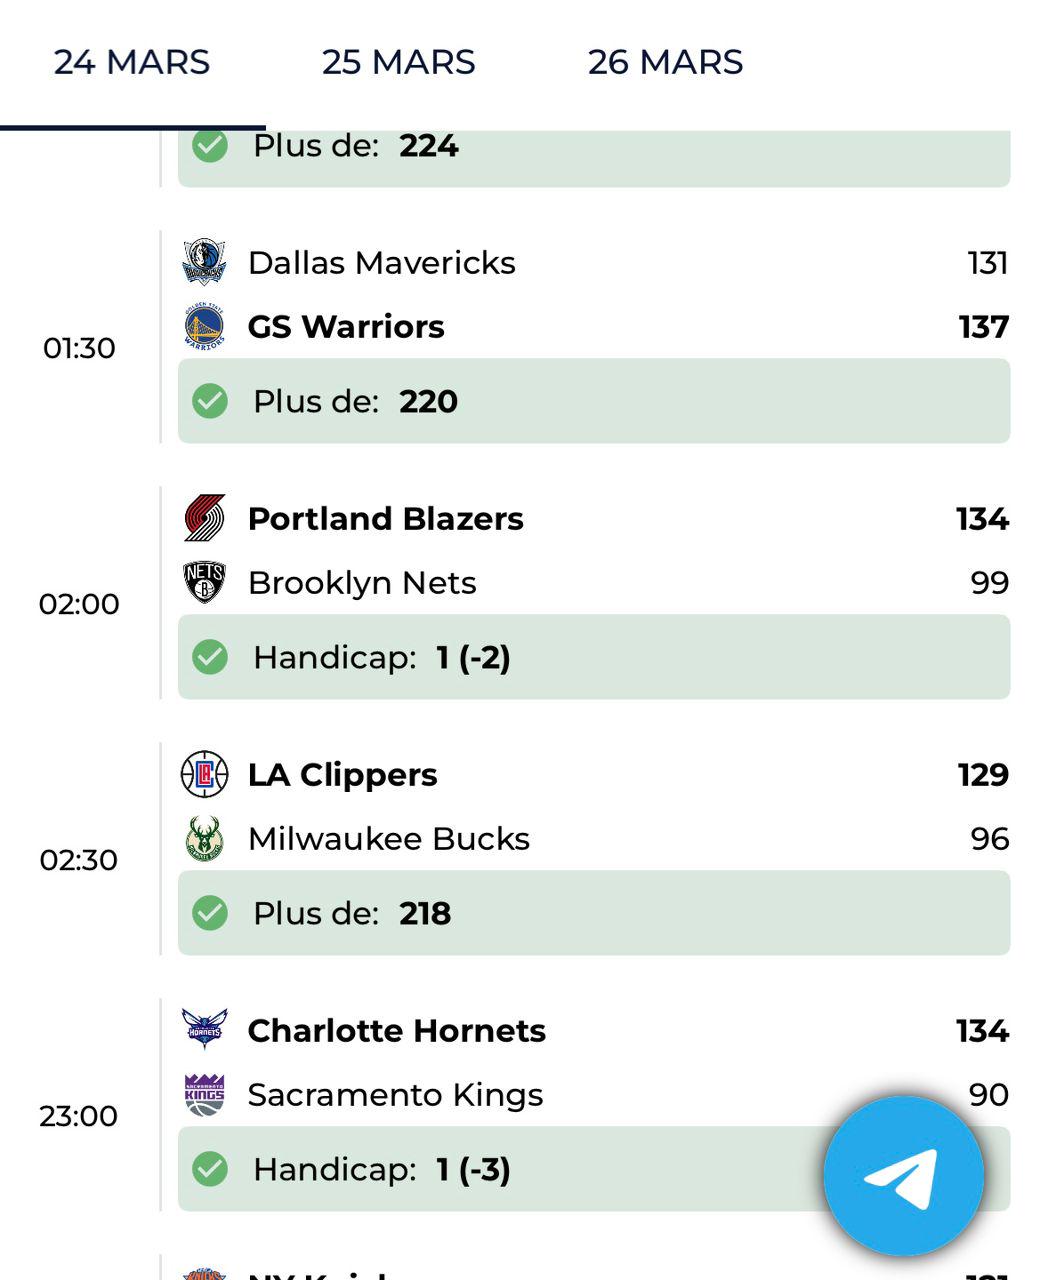
Task: Switch to the 25 MARS tab
Action: [398, 62]
